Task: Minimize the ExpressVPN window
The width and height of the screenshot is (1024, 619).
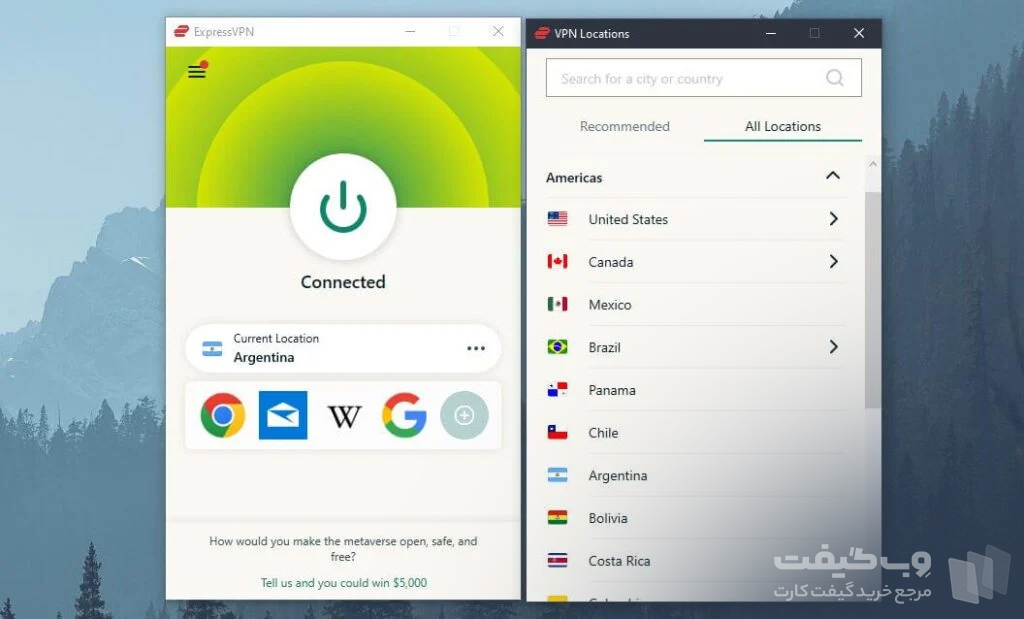Action: 410,31
